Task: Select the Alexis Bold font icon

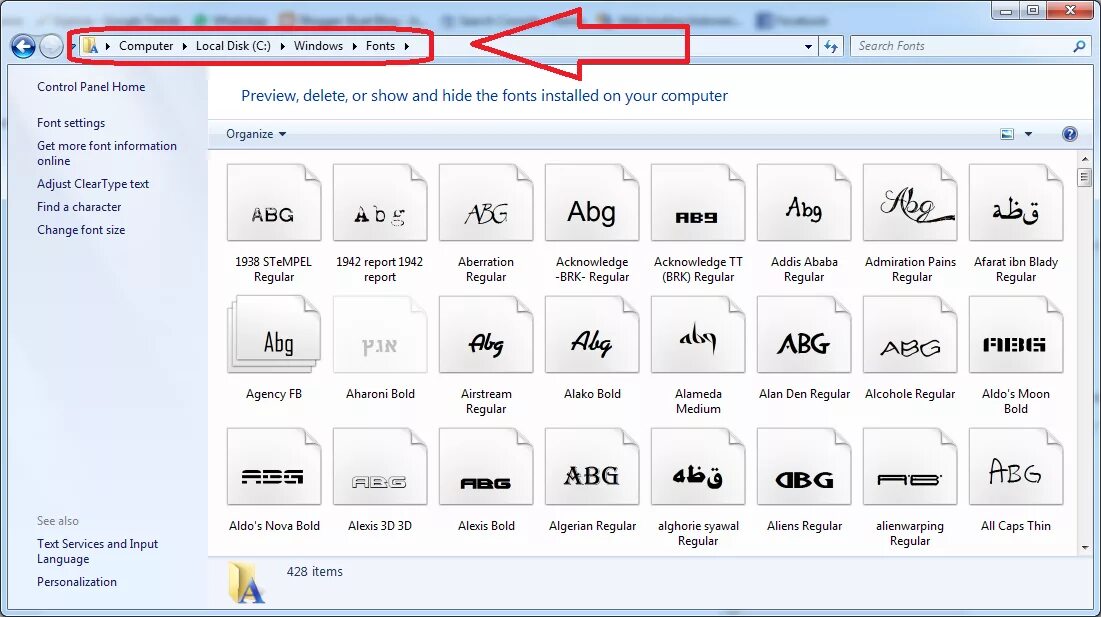Action: [x=486, y=466]
